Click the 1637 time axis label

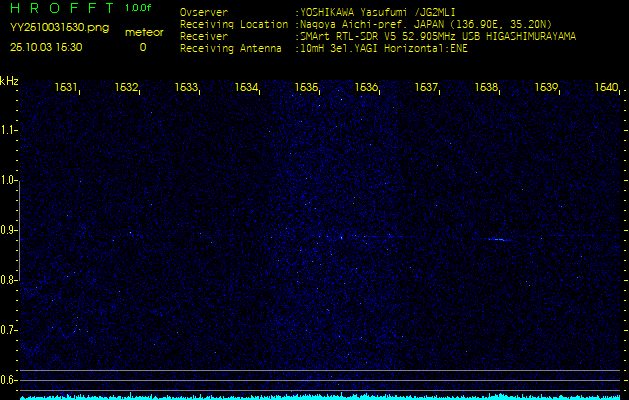pos(426,87)
